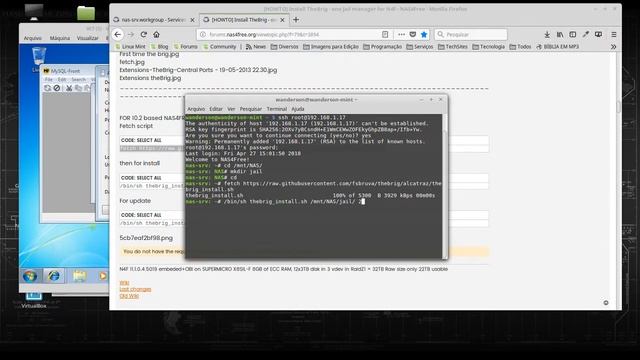Open VirtualBox Arquivo menu
Screen dimensions: 640x360
33,38
